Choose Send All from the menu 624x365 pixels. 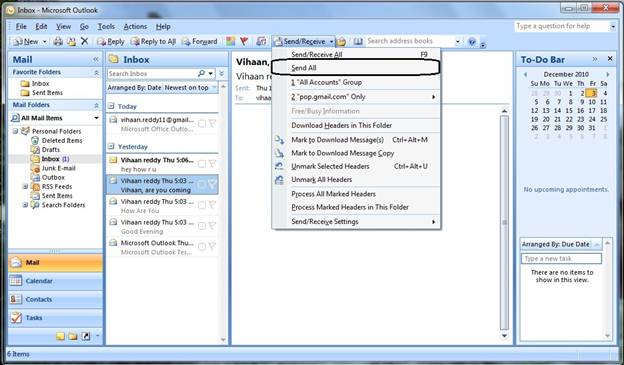356,68
